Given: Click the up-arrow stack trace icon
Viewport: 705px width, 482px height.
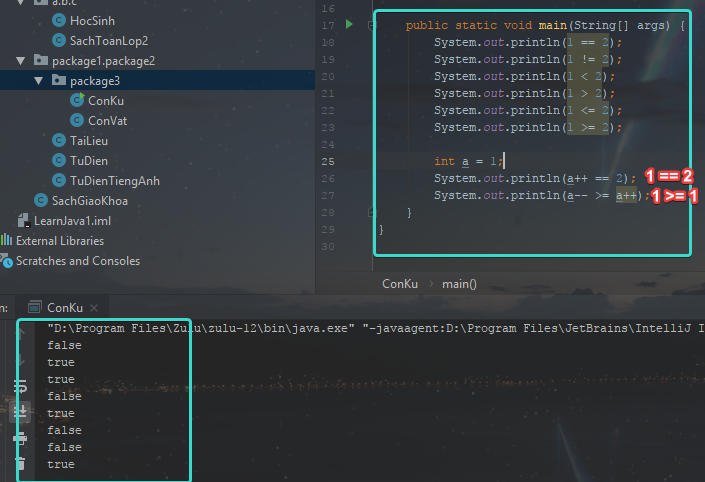Looking at the screenshot, I should [21, 334].
